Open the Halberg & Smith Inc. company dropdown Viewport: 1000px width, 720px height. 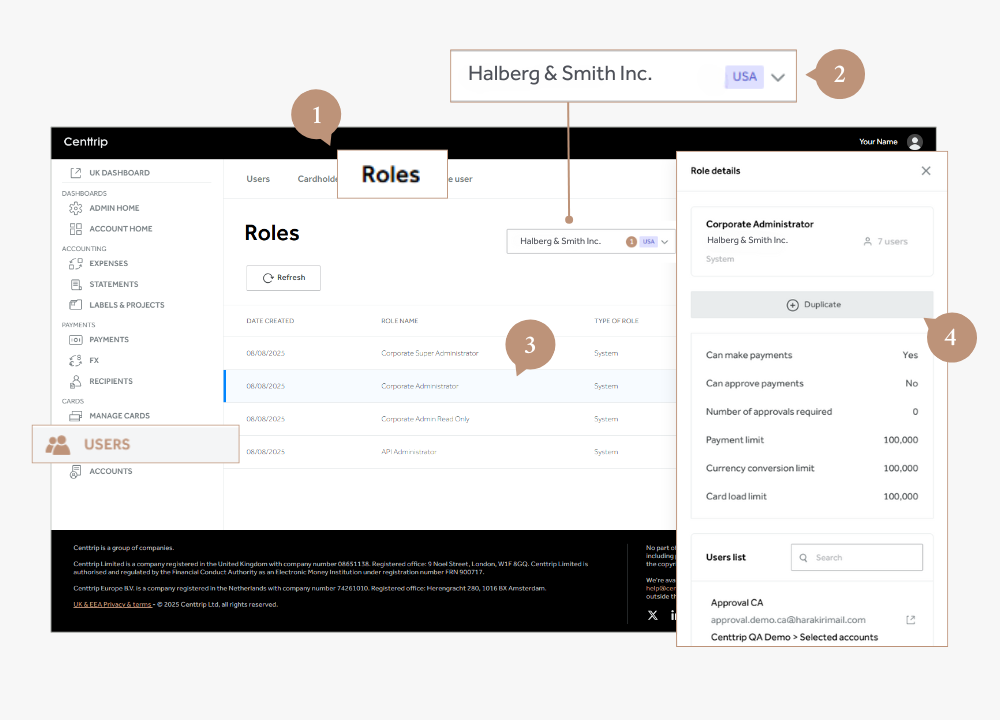591,242
